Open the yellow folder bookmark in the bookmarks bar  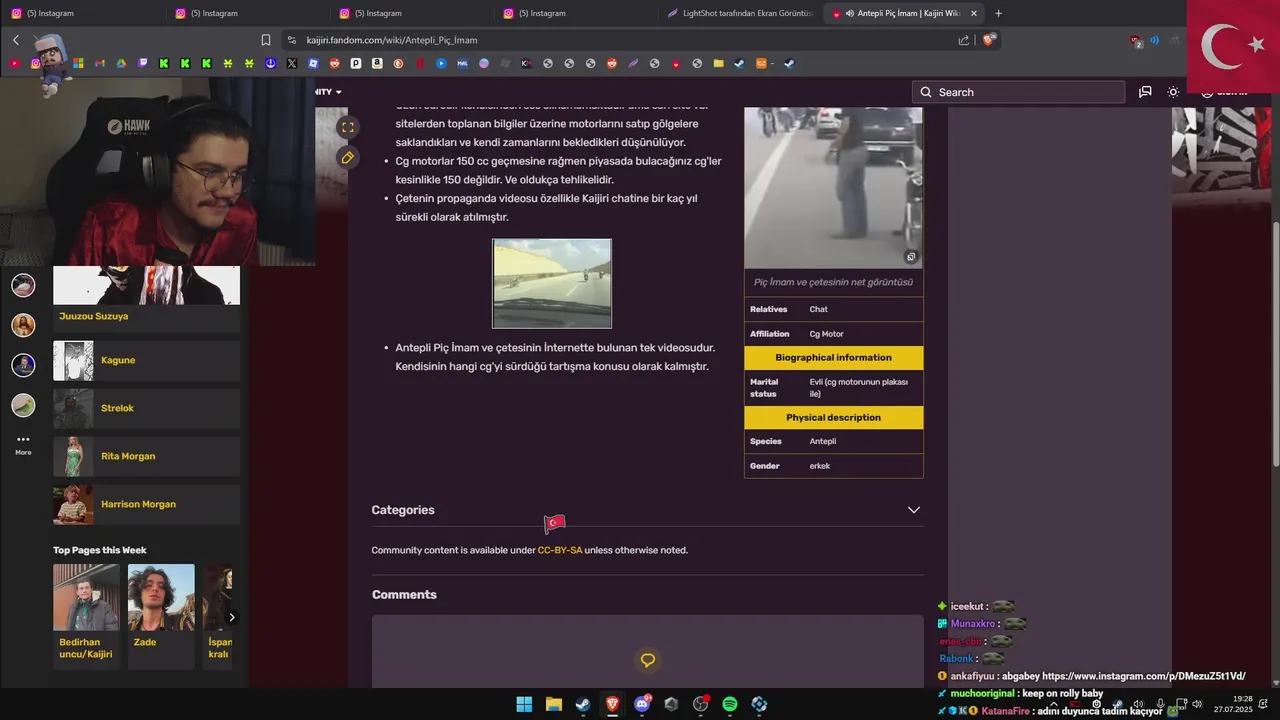click(718, 63)
